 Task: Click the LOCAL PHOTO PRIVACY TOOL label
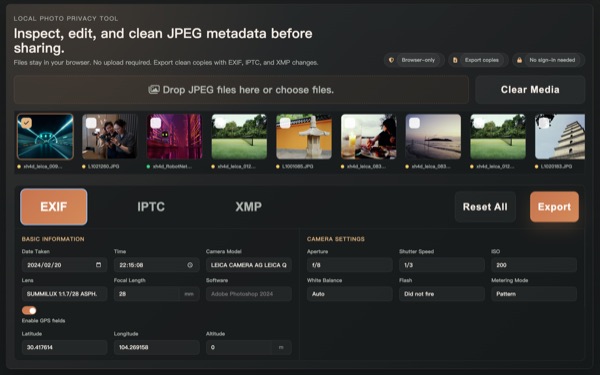(x=66, y=18)
